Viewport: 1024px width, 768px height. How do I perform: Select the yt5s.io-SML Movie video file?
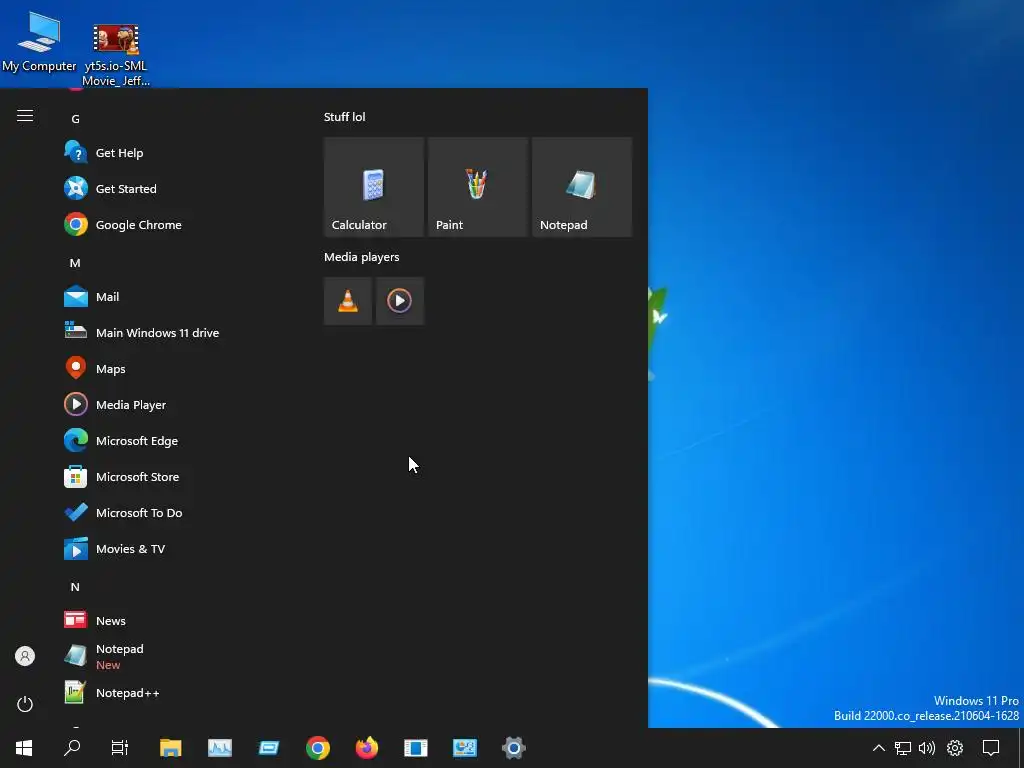point(116,56)
